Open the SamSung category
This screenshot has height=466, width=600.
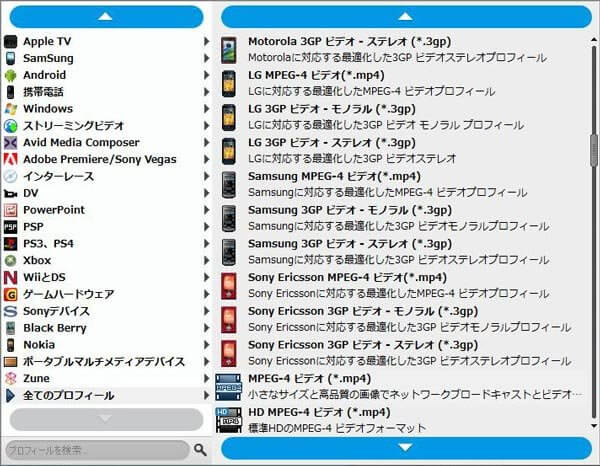107,58
